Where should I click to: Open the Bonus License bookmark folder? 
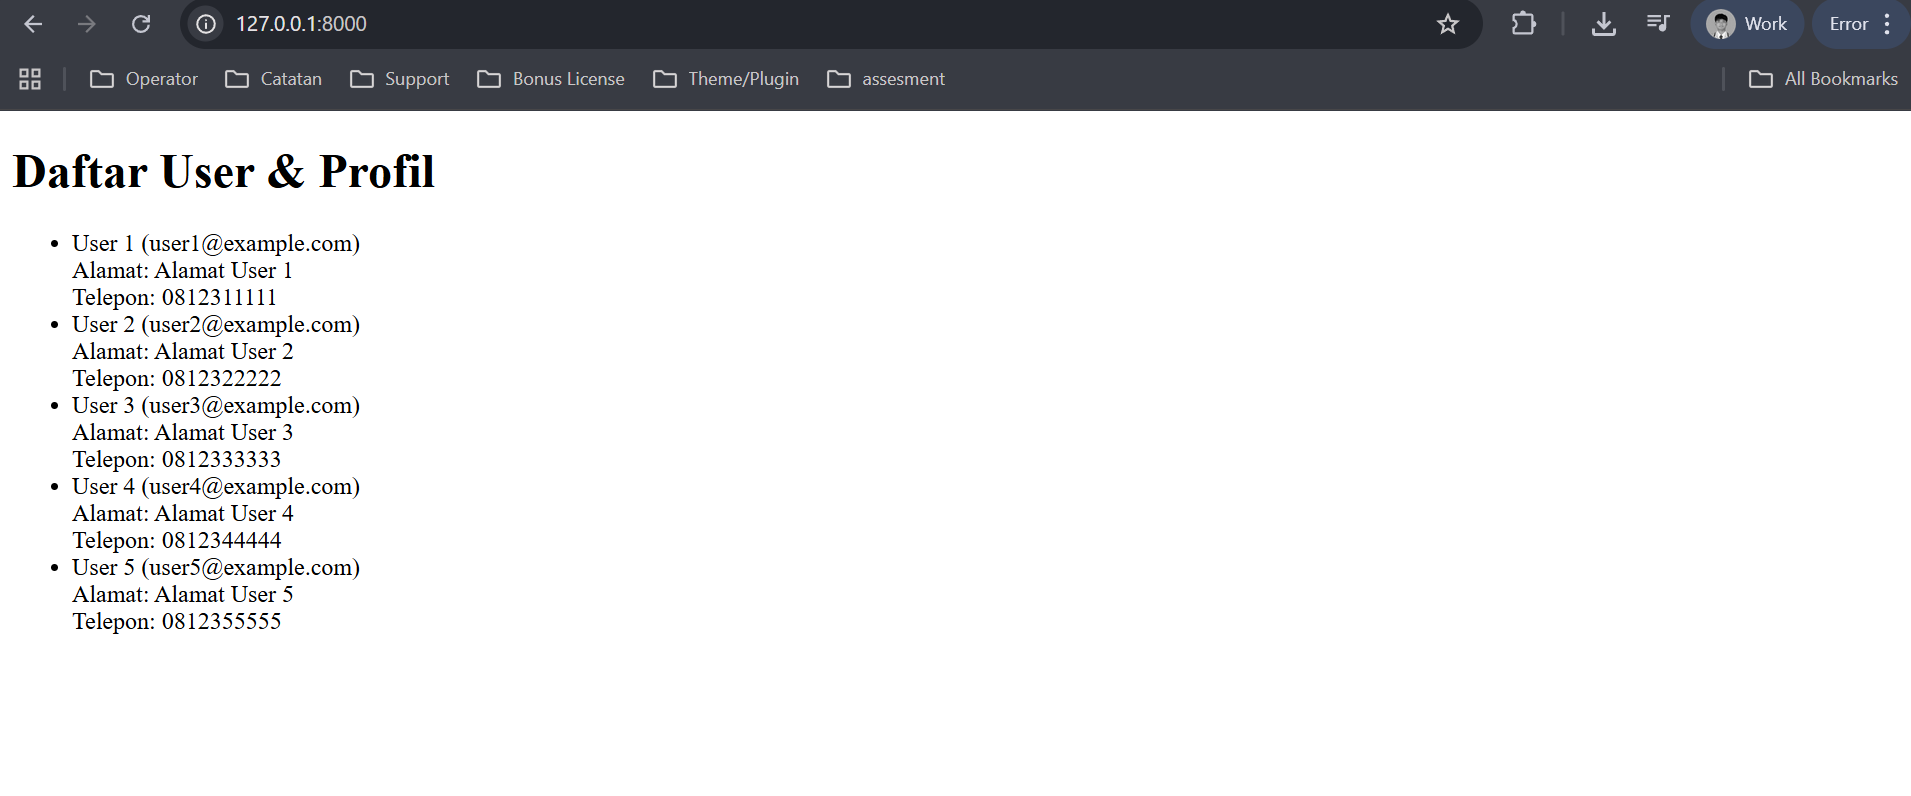(551, 79)
